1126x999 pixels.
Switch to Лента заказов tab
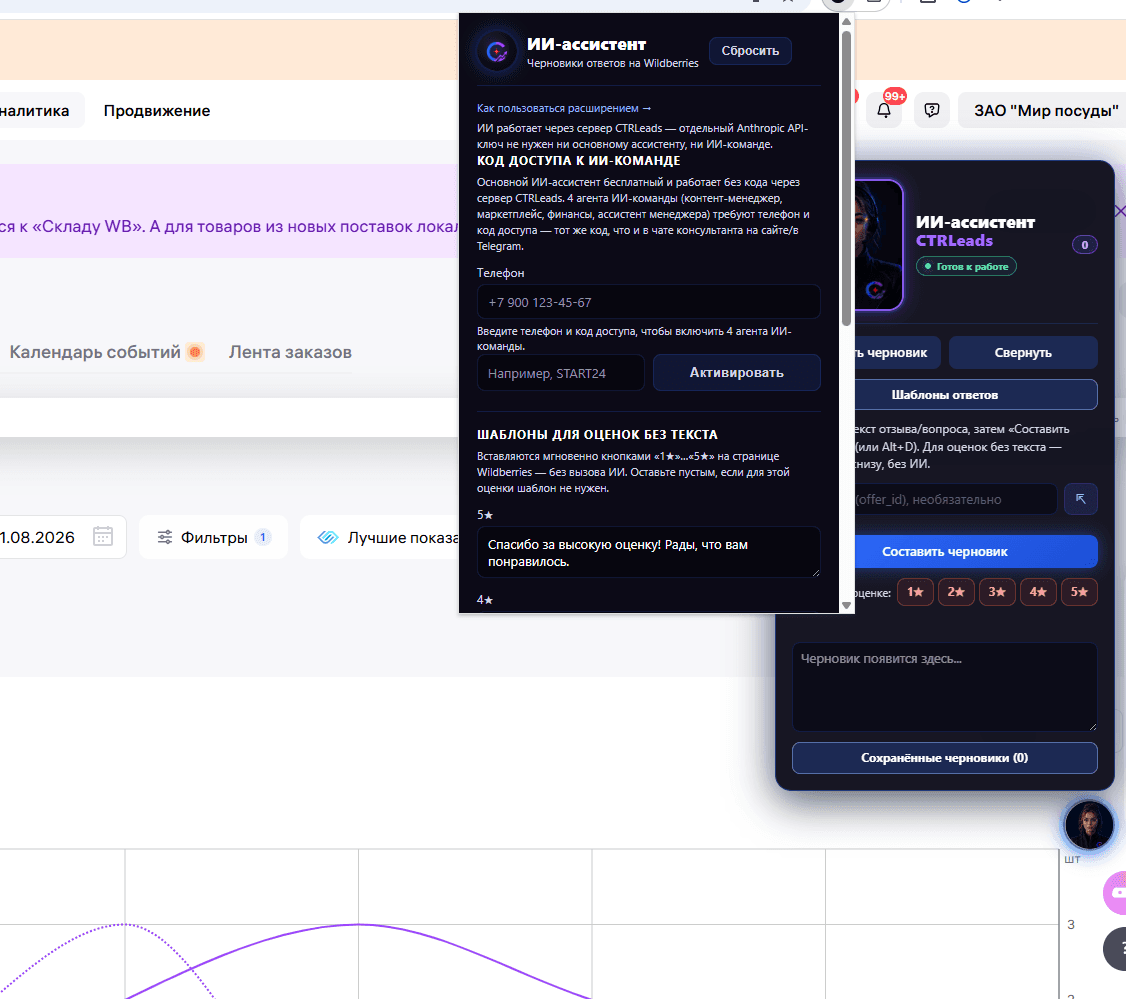[290, 352]
